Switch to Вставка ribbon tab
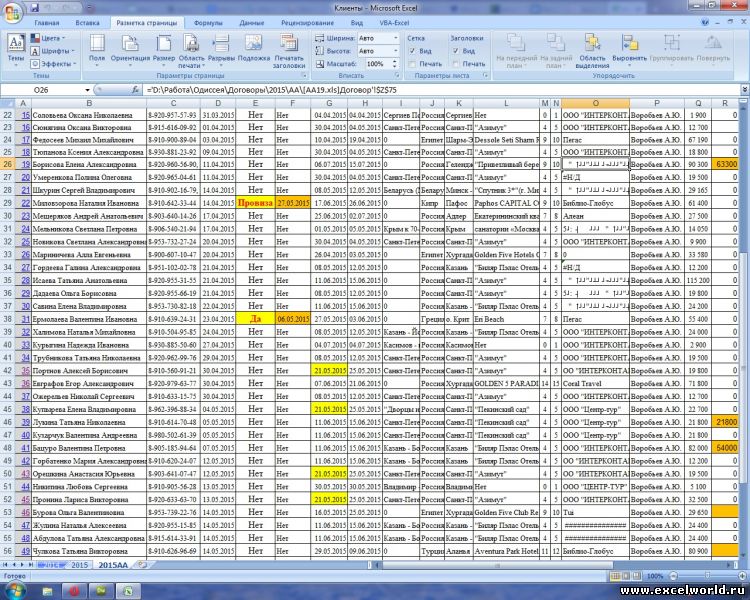This screenshot has height=600, width=750. [88, 22]
